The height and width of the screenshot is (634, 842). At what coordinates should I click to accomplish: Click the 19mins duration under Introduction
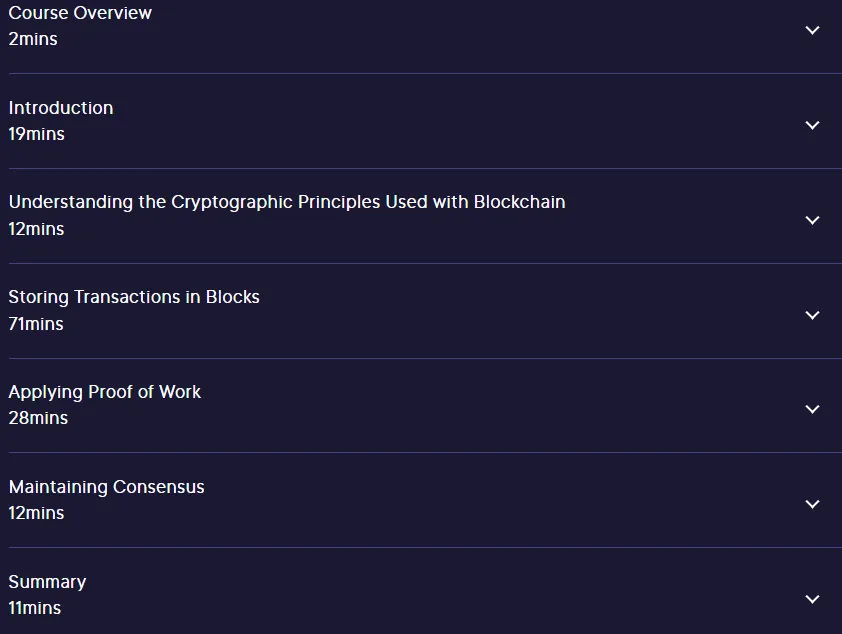37,134
